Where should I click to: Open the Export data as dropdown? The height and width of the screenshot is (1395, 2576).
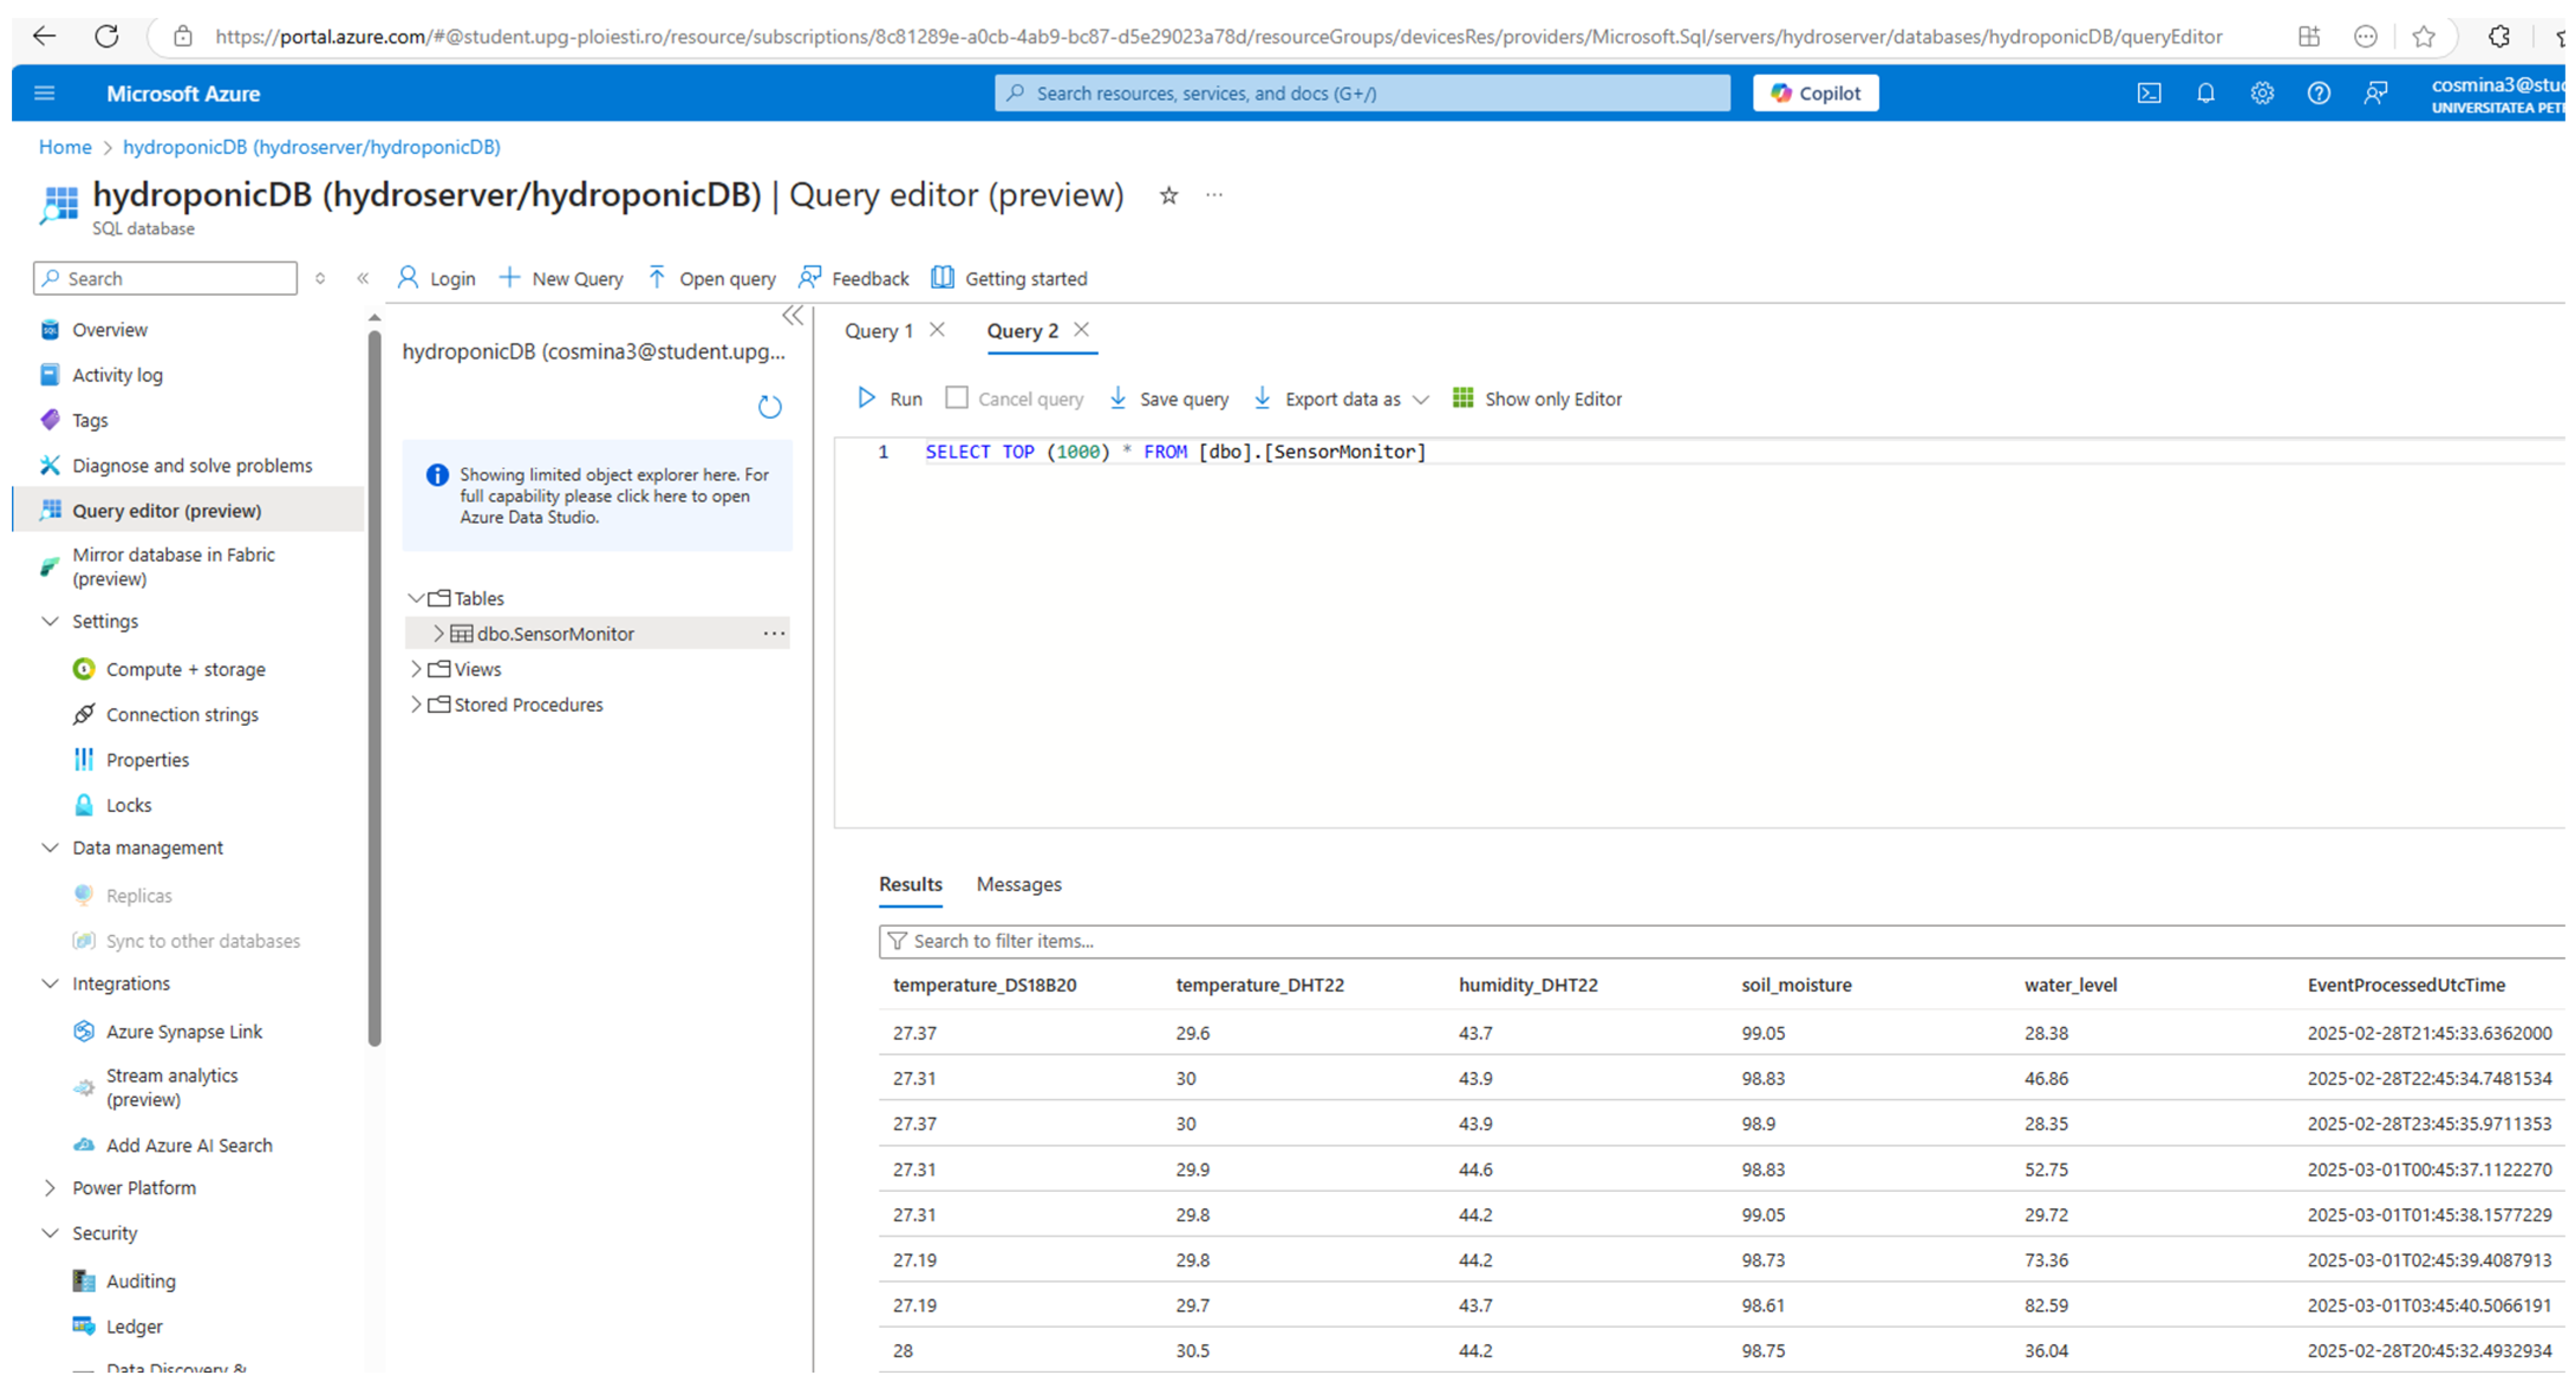(x=1342, y=399)
